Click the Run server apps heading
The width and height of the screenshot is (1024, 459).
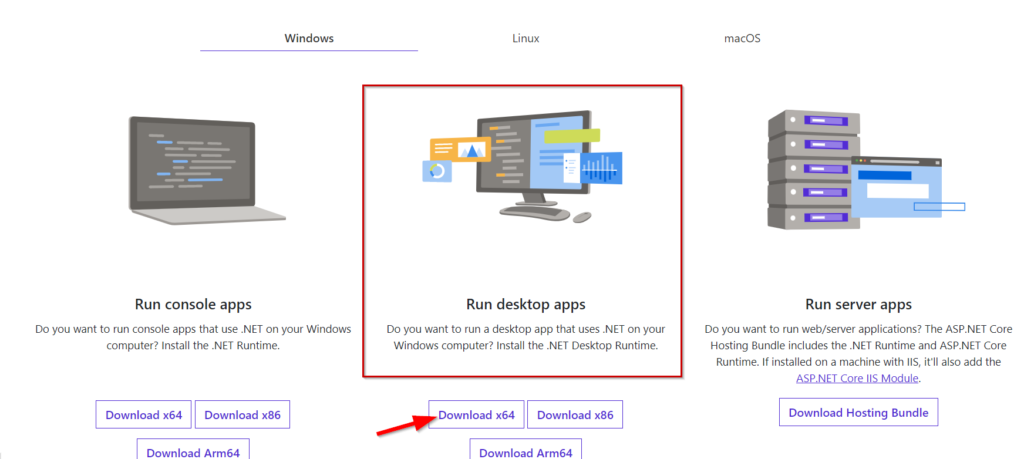pyautogui.click(x=859, y=304)
